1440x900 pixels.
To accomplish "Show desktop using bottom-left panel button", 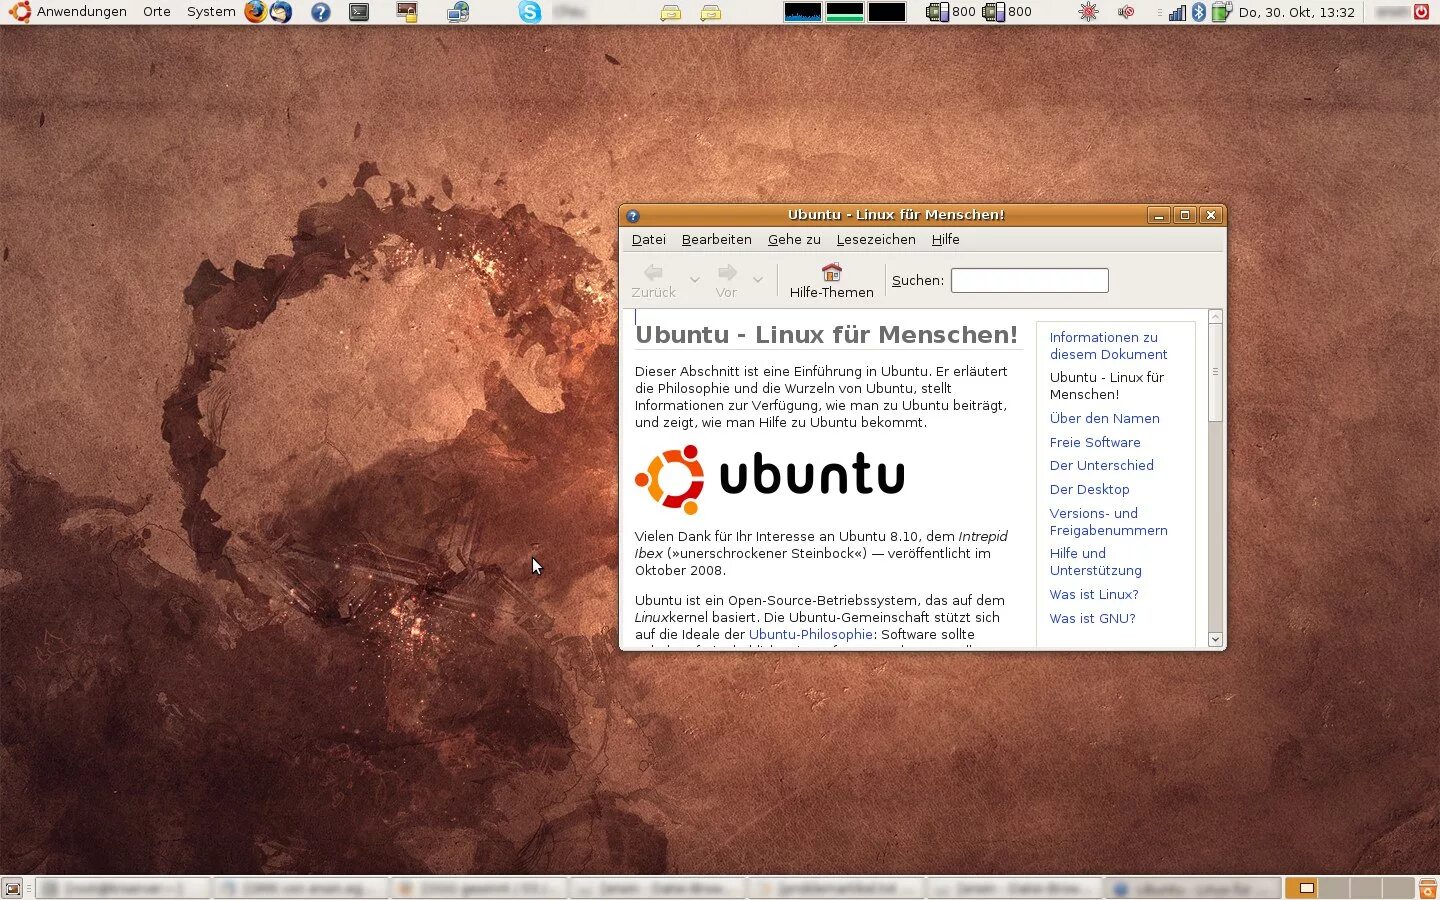I will [x=13, y=888].
